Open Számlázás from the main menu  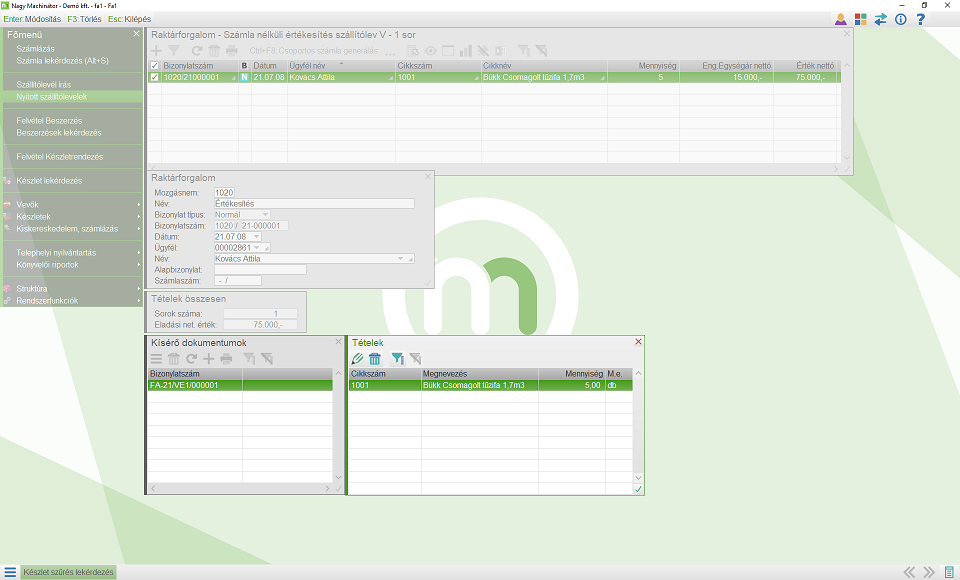(x=36, y=49)
